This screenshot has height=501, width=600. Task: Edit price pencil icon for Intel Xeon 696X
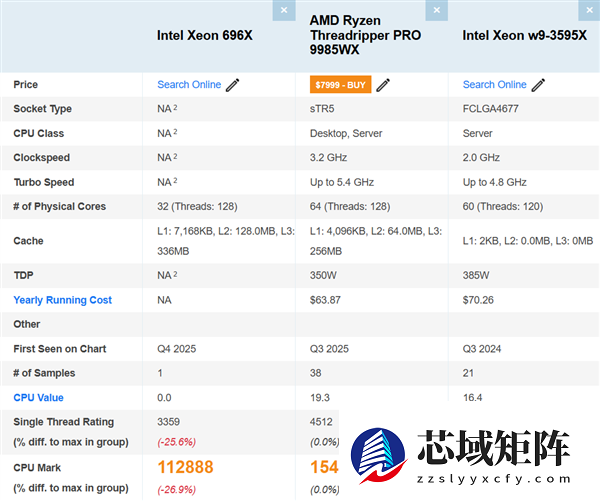(232, 85)
